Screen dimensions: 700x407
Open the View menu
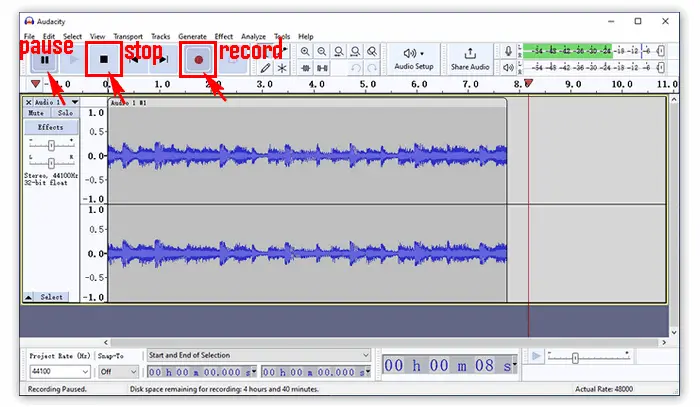coord(97,37)
